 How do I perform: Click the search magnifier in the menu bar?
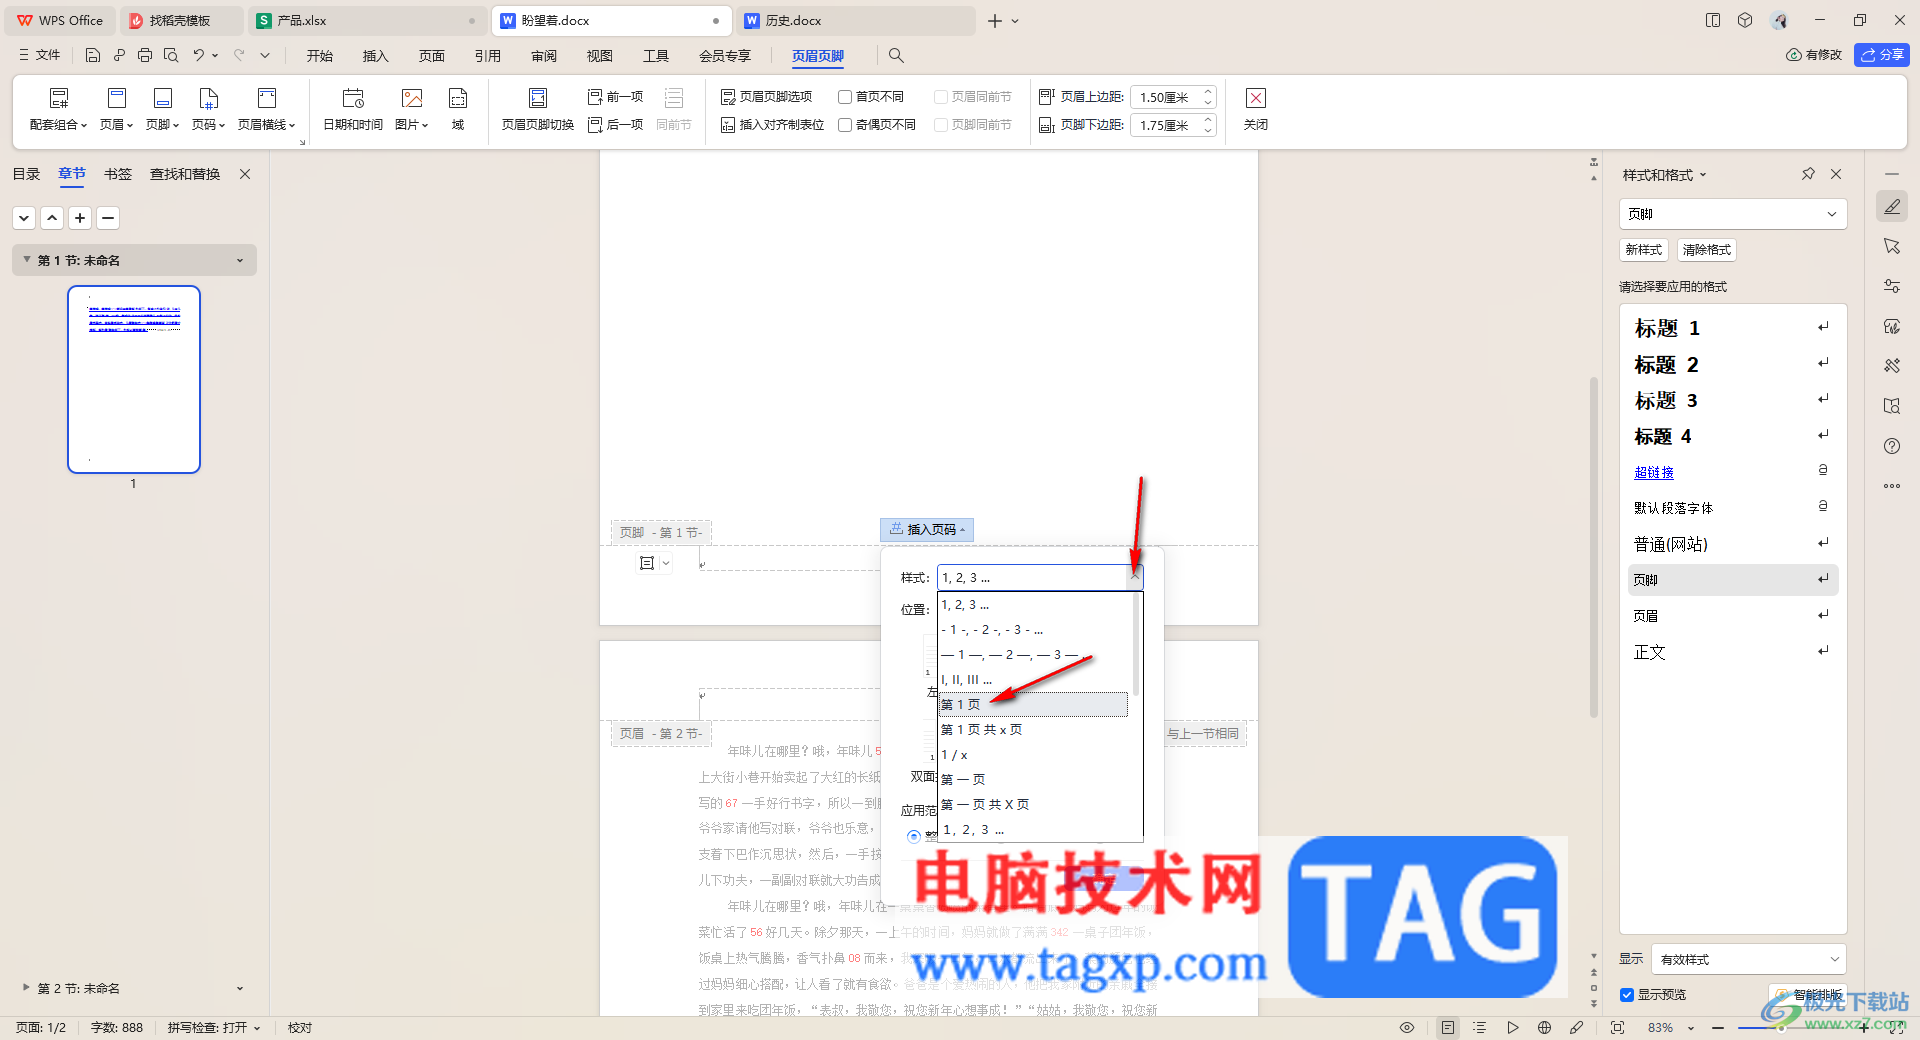click(896, 56)
